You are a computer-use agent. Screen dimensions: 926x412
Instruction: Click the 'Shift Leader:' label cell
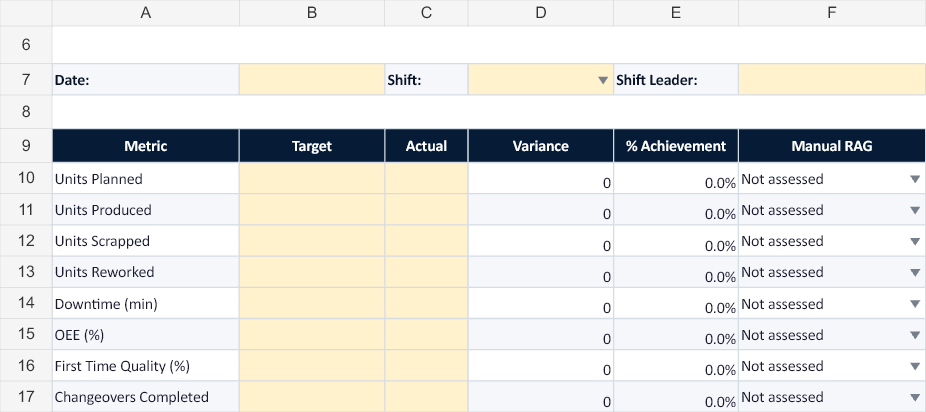(x=676, y=80)
